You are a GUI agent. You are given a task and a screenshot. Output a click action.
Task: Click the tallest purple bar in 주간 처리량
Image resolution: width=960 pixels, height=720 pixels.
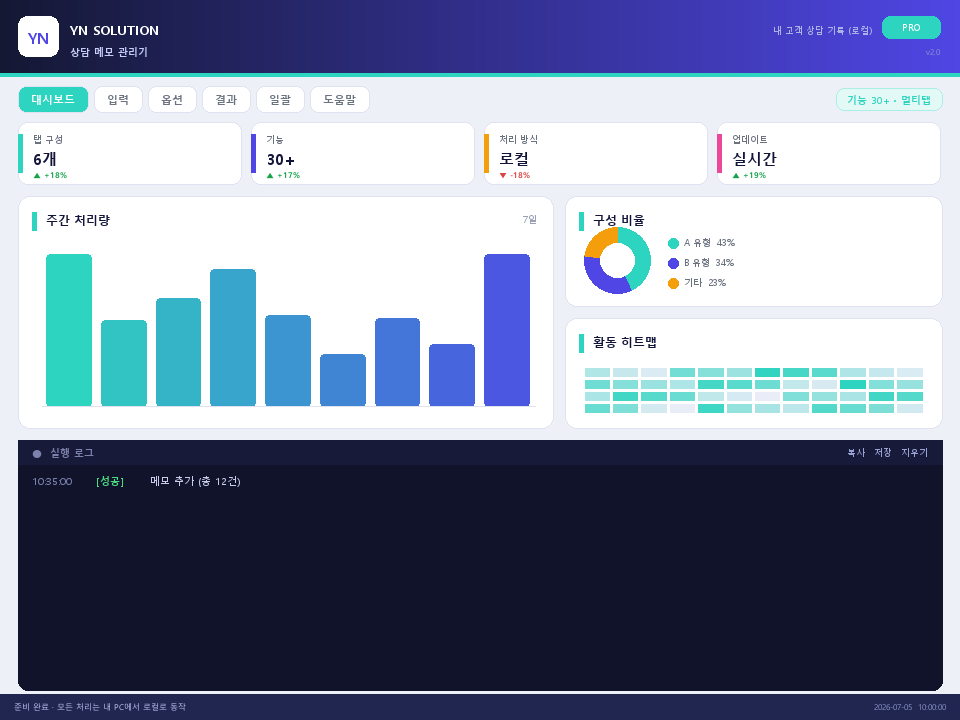(x=507, y=329)
